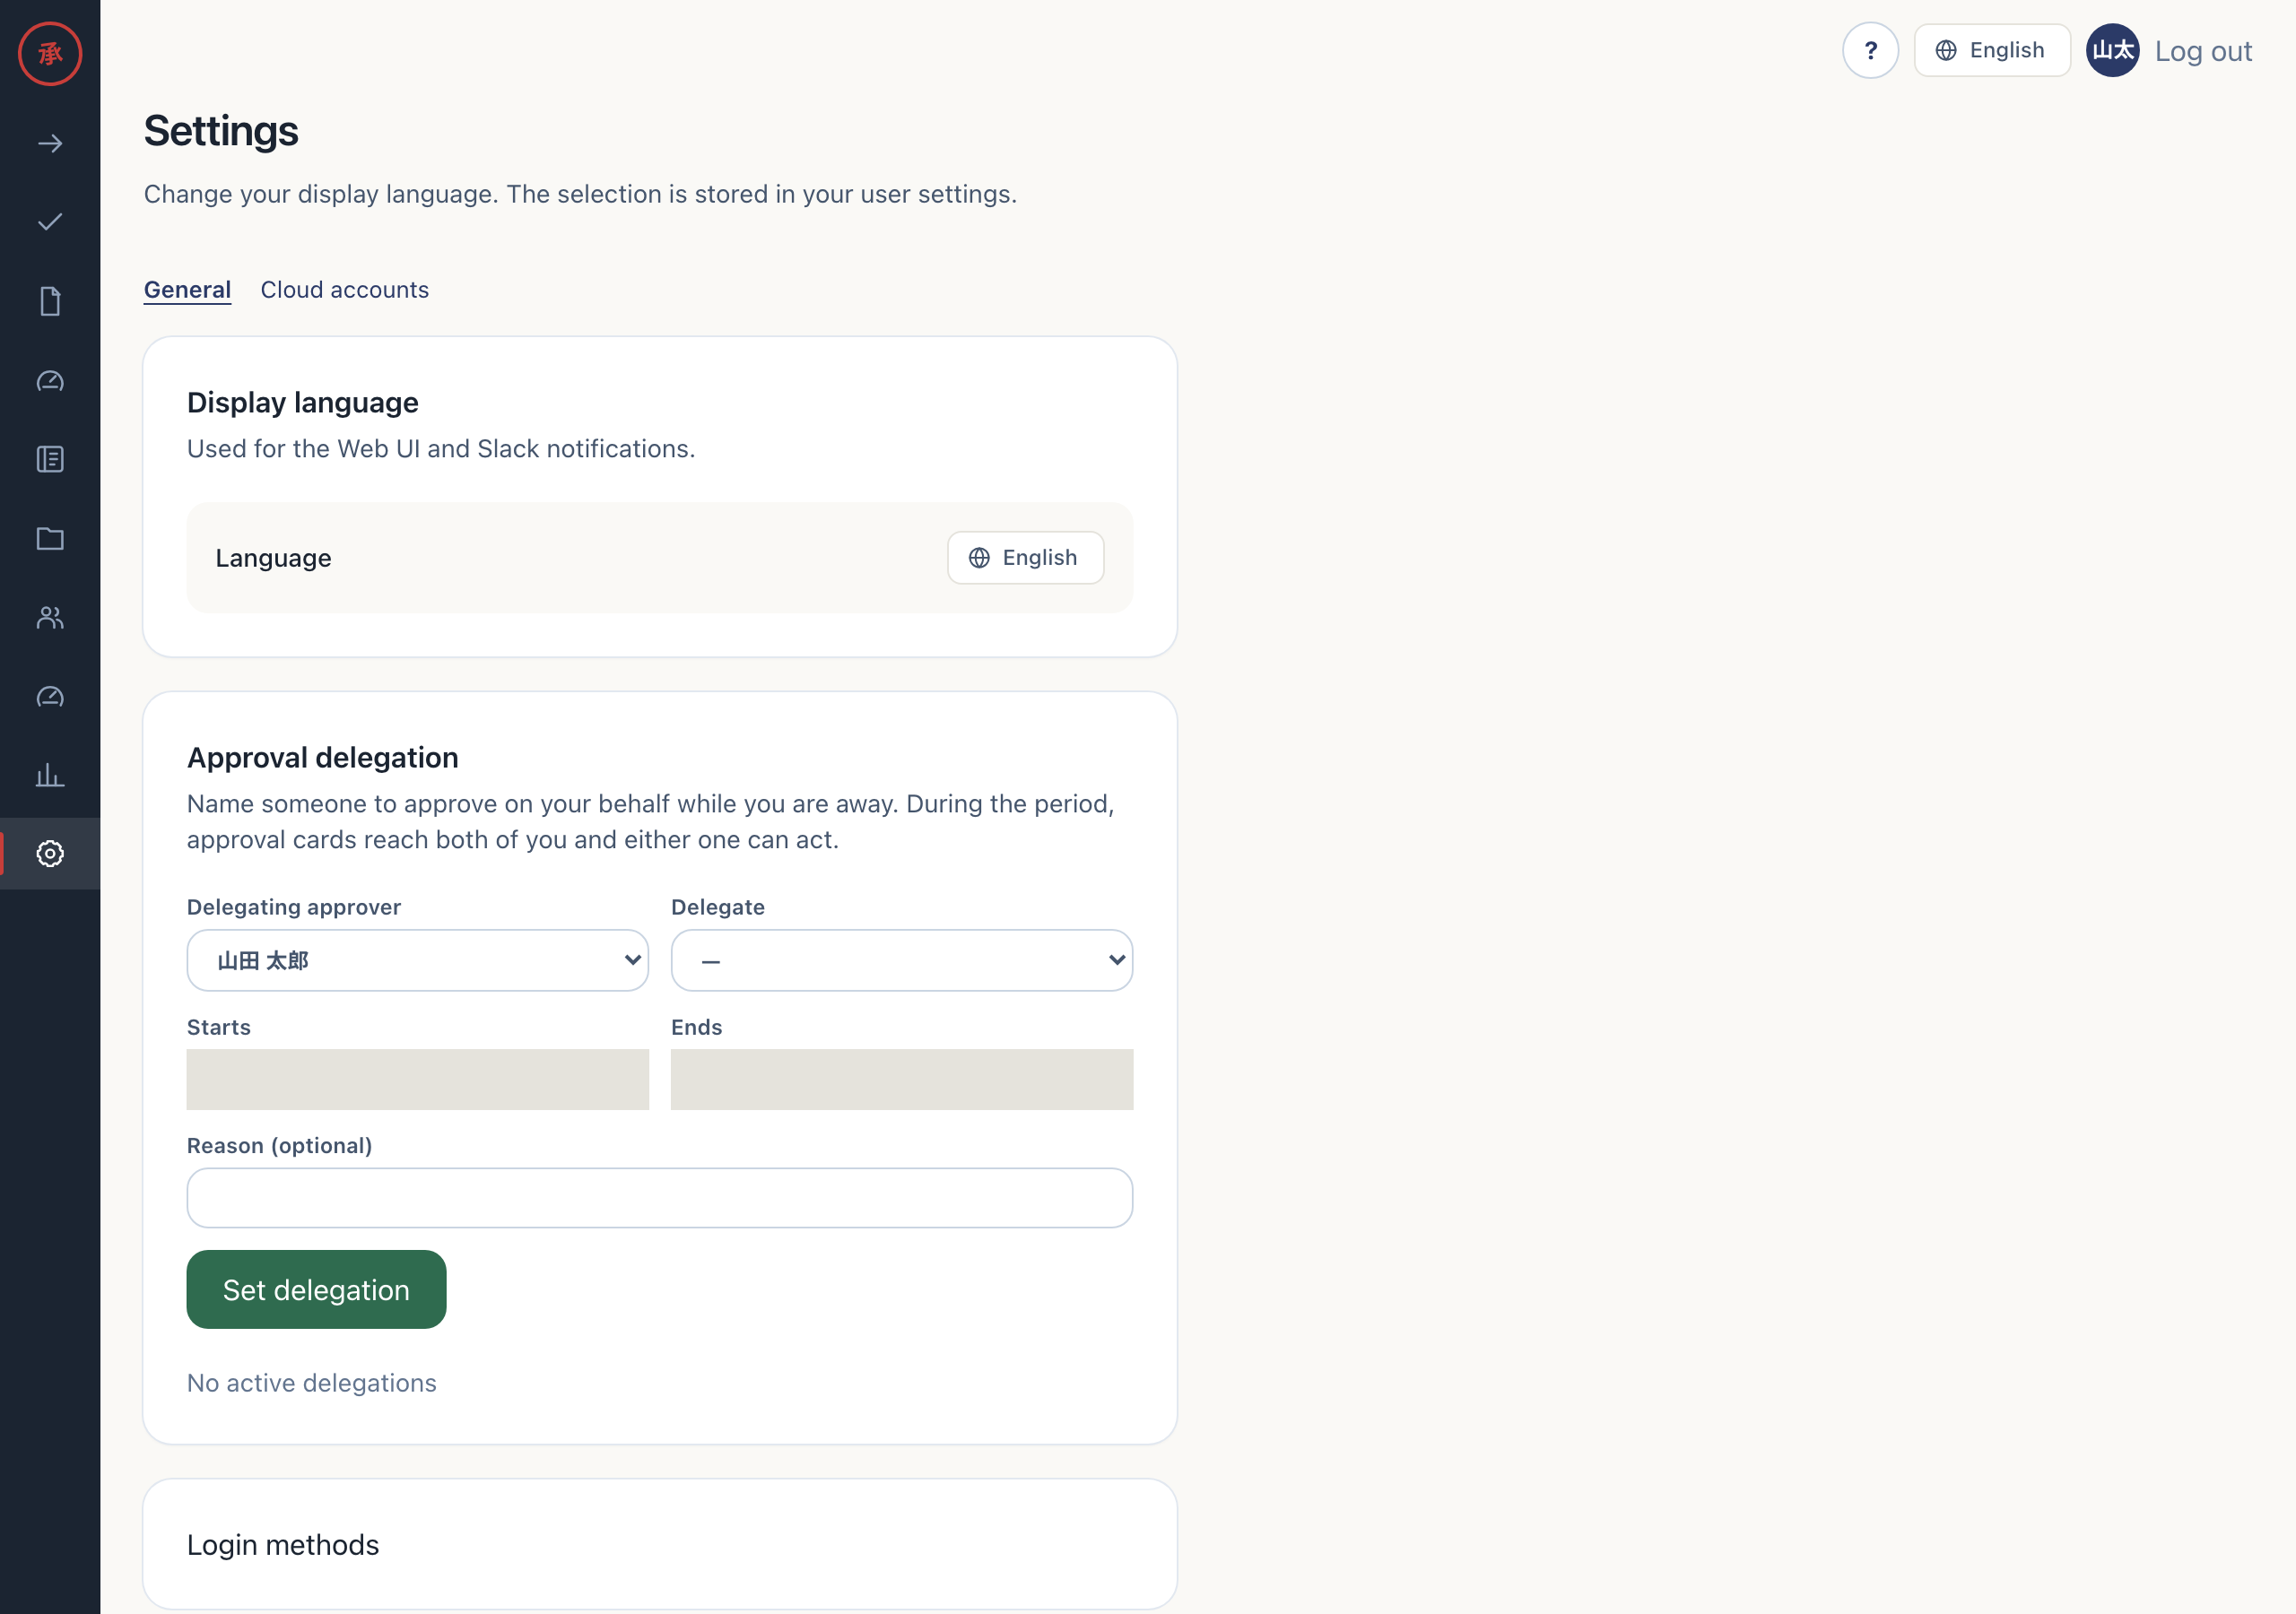
Task: Click the Log out link
Action: 2203,51
